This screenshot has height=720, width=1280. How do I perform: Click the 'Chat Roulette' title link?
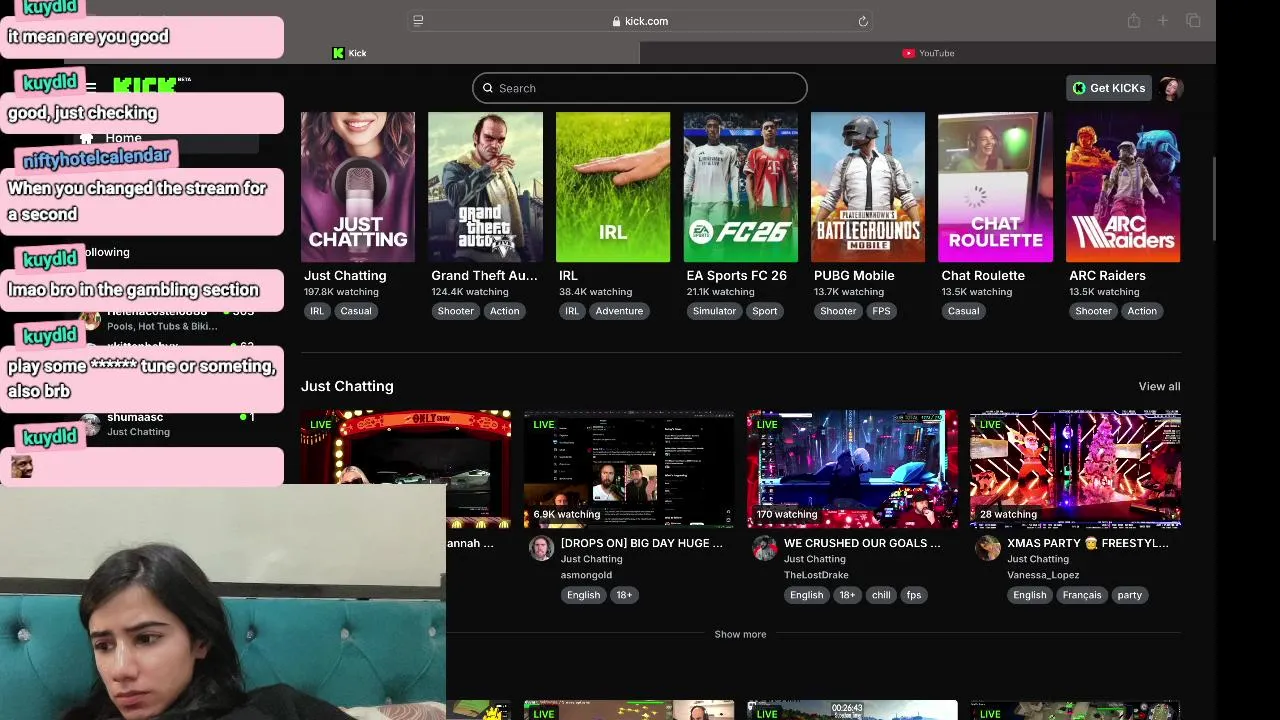tap(983, 275)
